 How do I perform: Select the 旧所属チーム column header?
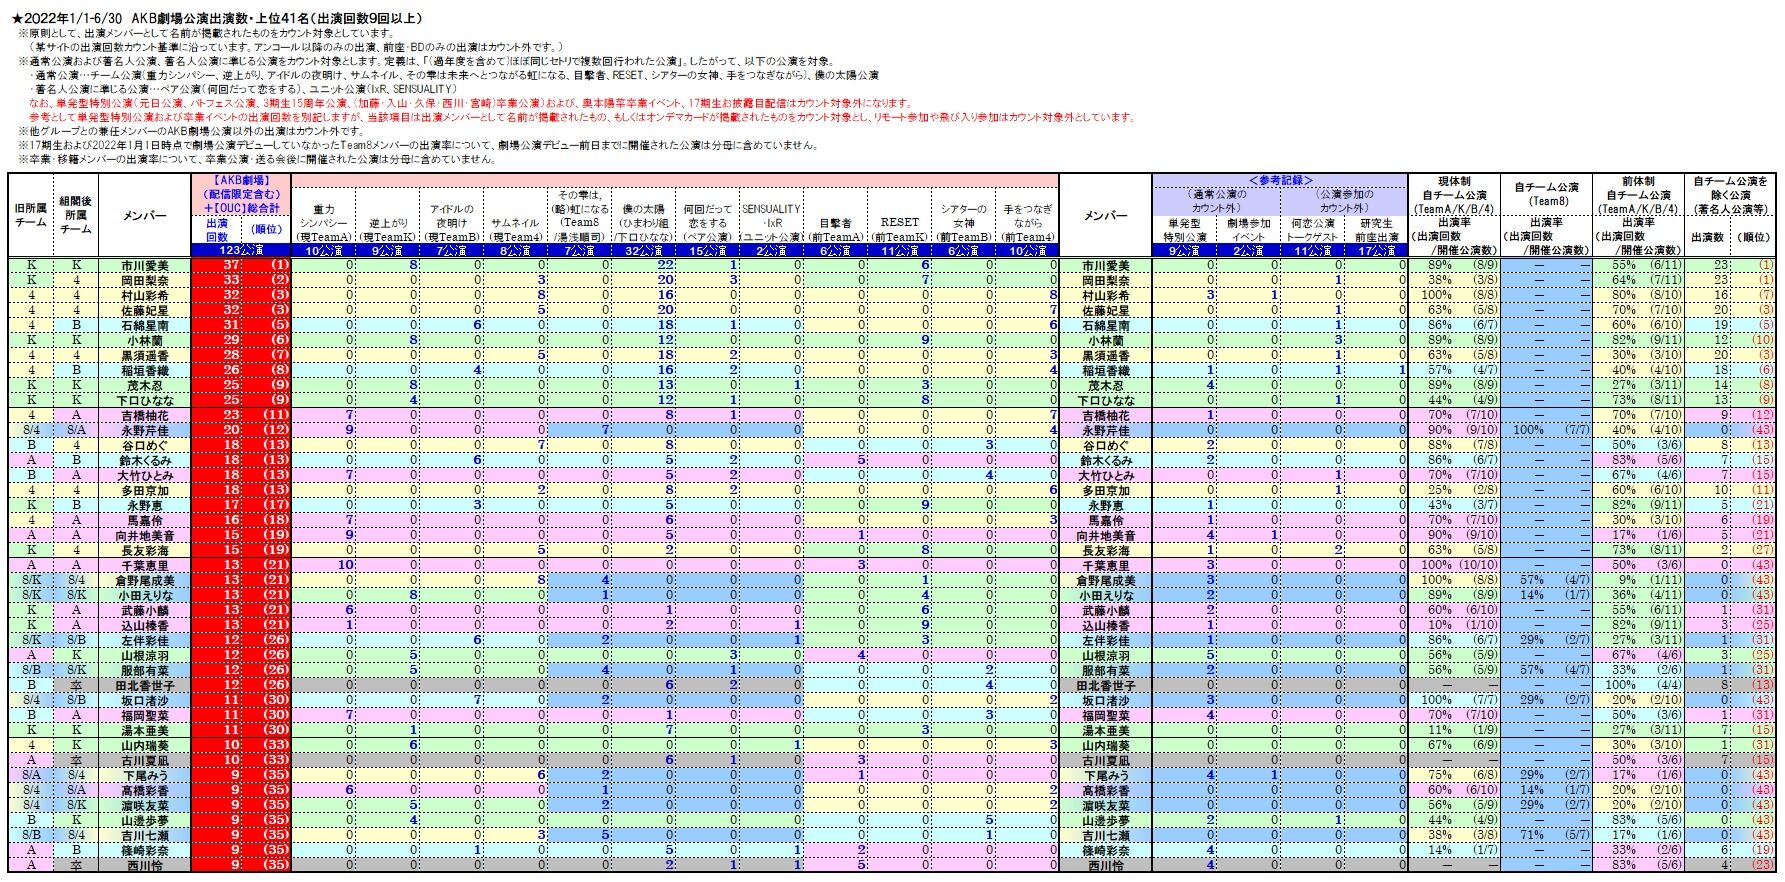(32, 214)
